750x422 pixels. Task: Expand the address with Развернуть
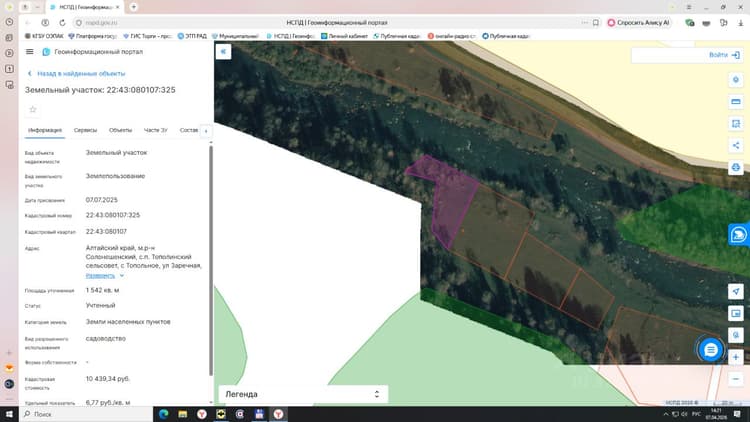coord(104,276)
